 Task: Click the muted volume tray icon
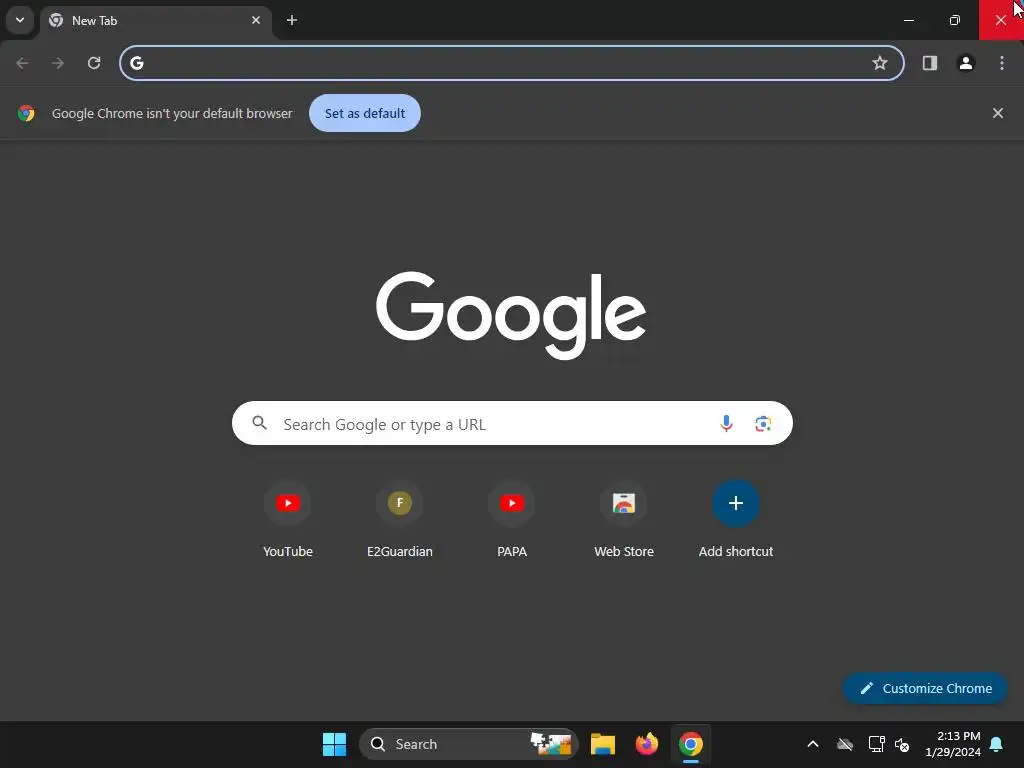[x=902, y=744]
